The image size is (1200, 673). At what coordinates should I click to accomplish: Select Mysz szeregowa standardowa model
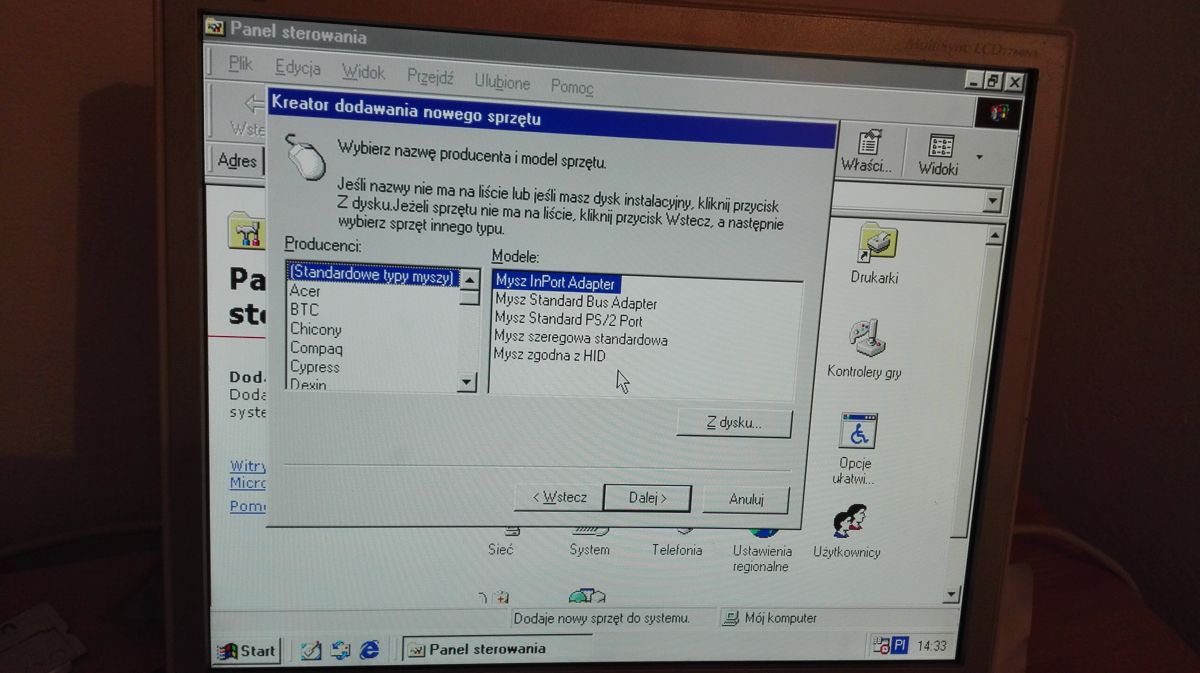580,339
